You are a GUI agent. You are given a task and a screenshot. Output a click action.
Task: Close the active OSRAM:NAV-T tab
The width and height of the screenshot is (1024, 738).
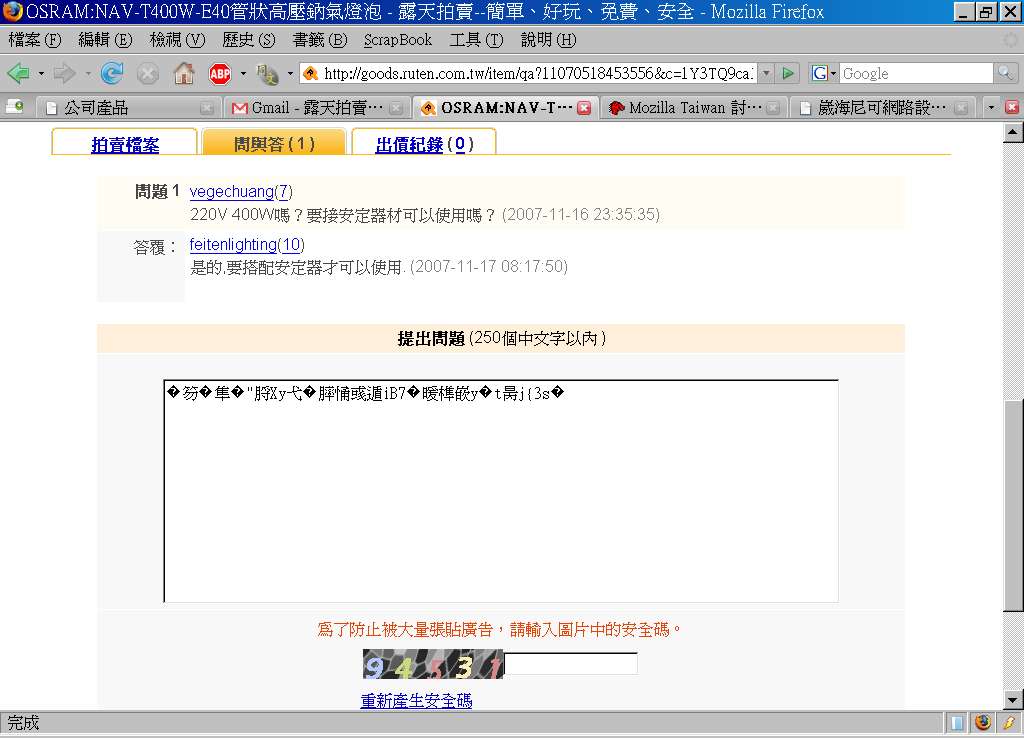coord(584,108)
